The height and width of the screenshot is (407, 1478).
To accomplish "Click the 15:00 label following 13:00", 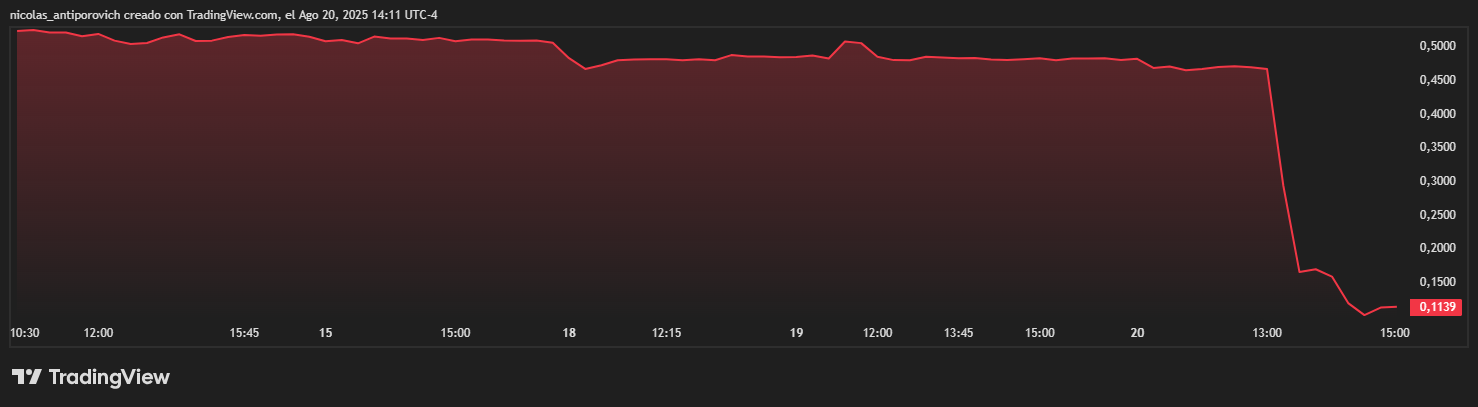I will [1395, 332].
